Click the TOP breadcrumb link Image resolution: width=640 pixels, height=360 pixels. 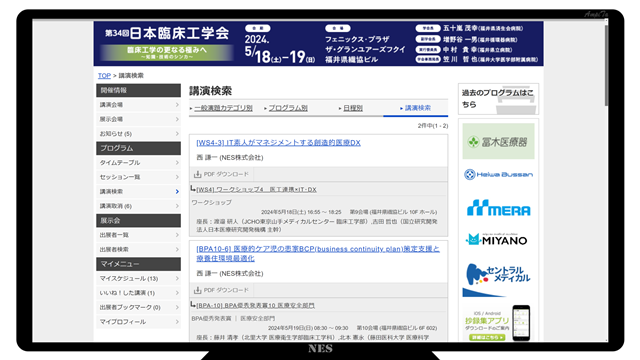tap(104, 76)
